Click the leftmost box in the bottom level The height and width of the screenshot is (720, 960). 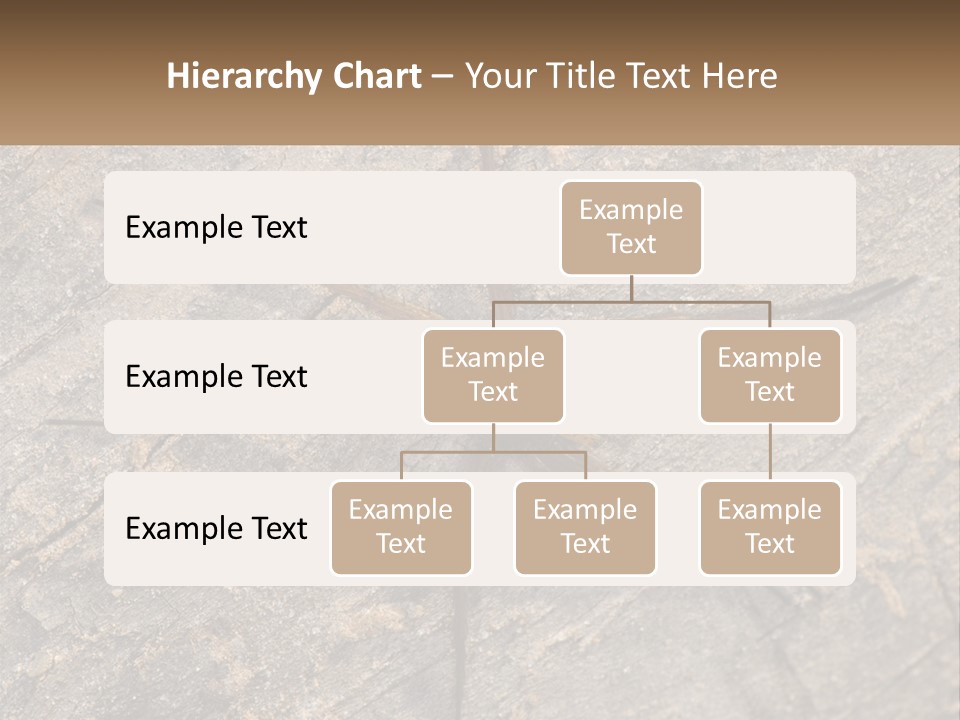pyautogui.click(x=401, y=527)
